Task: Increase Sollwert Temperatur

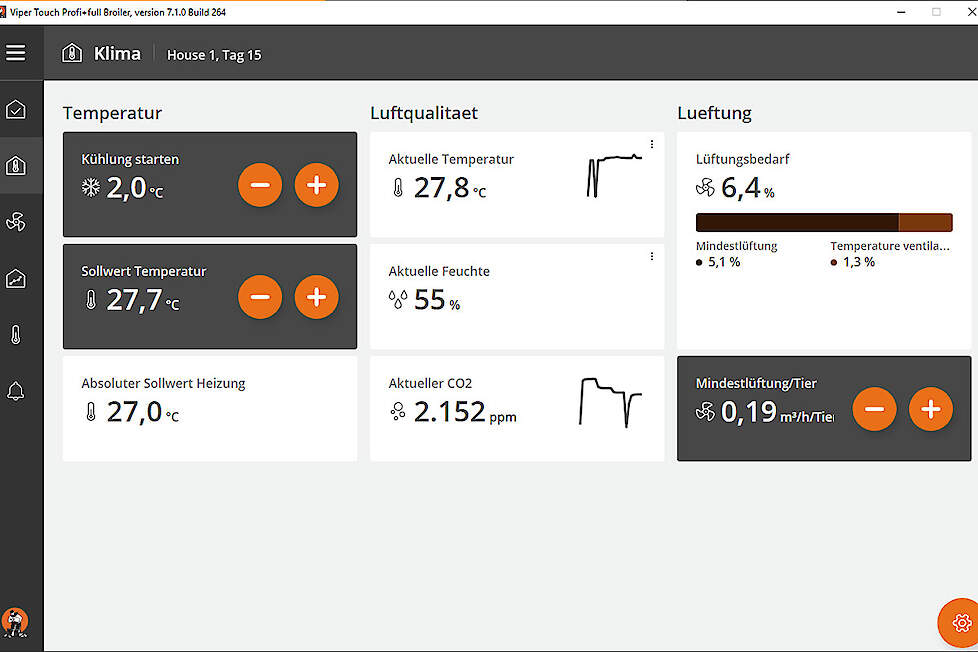Action: click(316, 297)
